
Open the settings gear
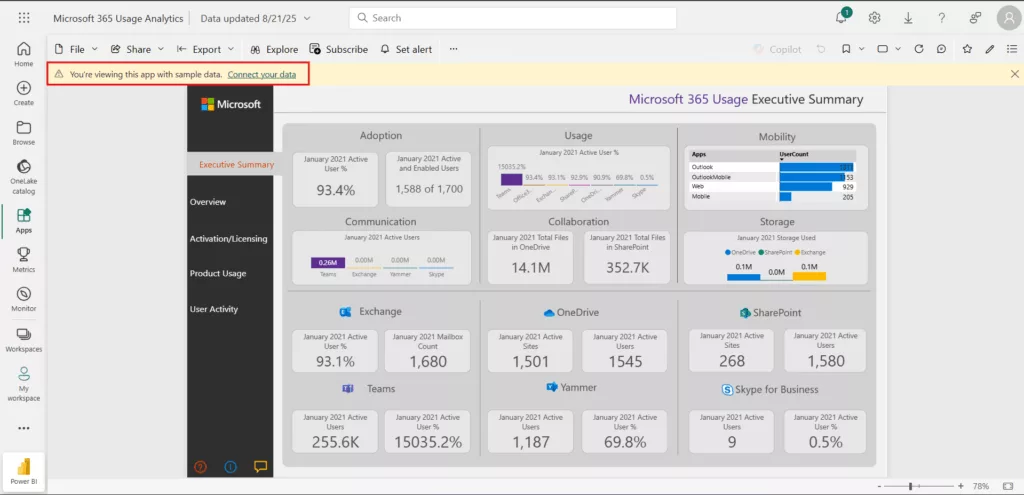874,18
